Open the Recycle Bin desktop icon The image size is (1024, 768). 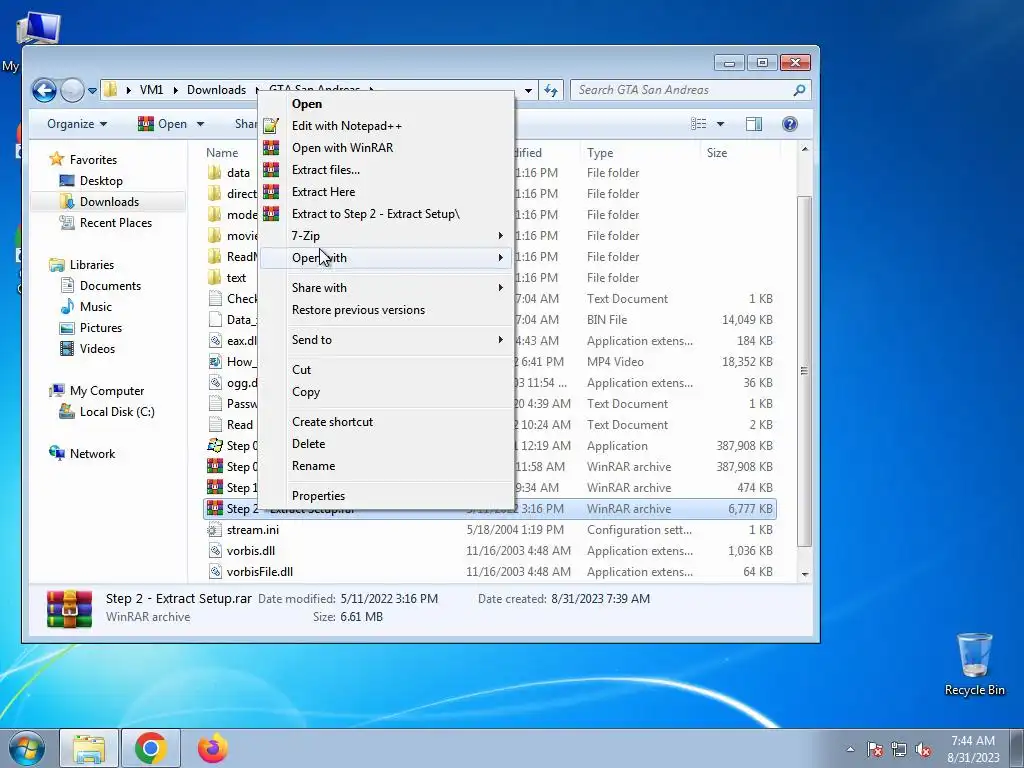tap(974, 664)
